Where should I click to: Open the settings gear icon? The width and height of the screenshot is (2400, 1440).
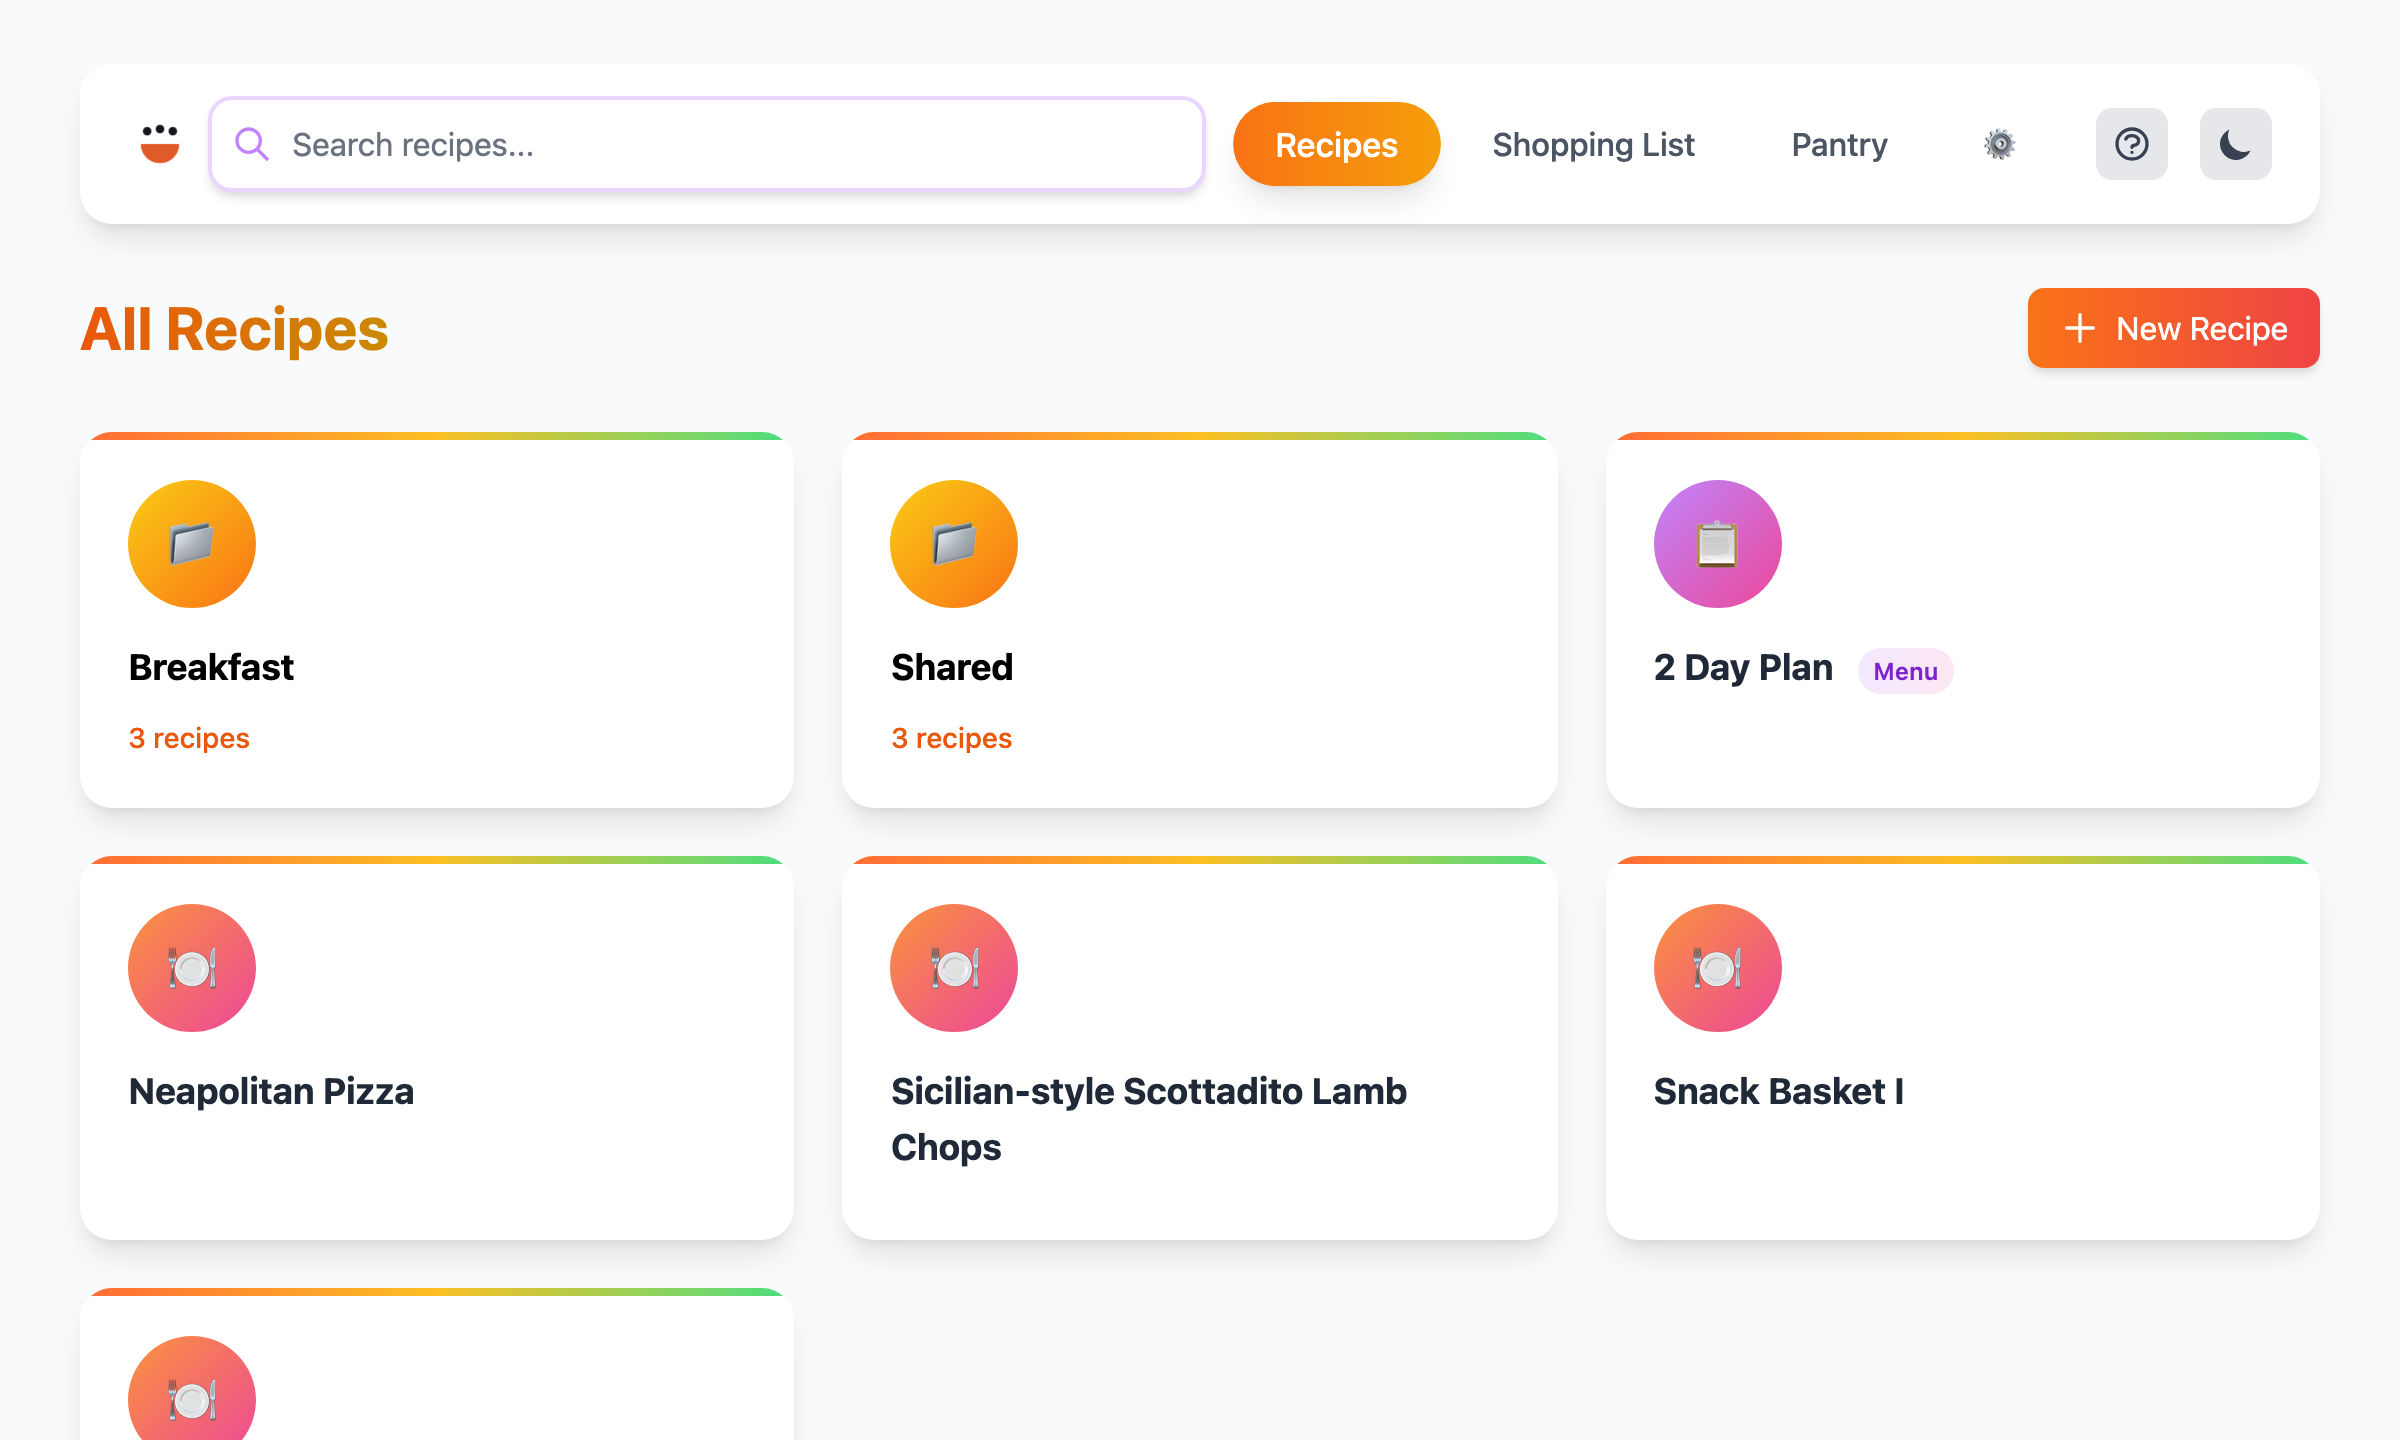pyautogui.click(x=1999, y=144)
